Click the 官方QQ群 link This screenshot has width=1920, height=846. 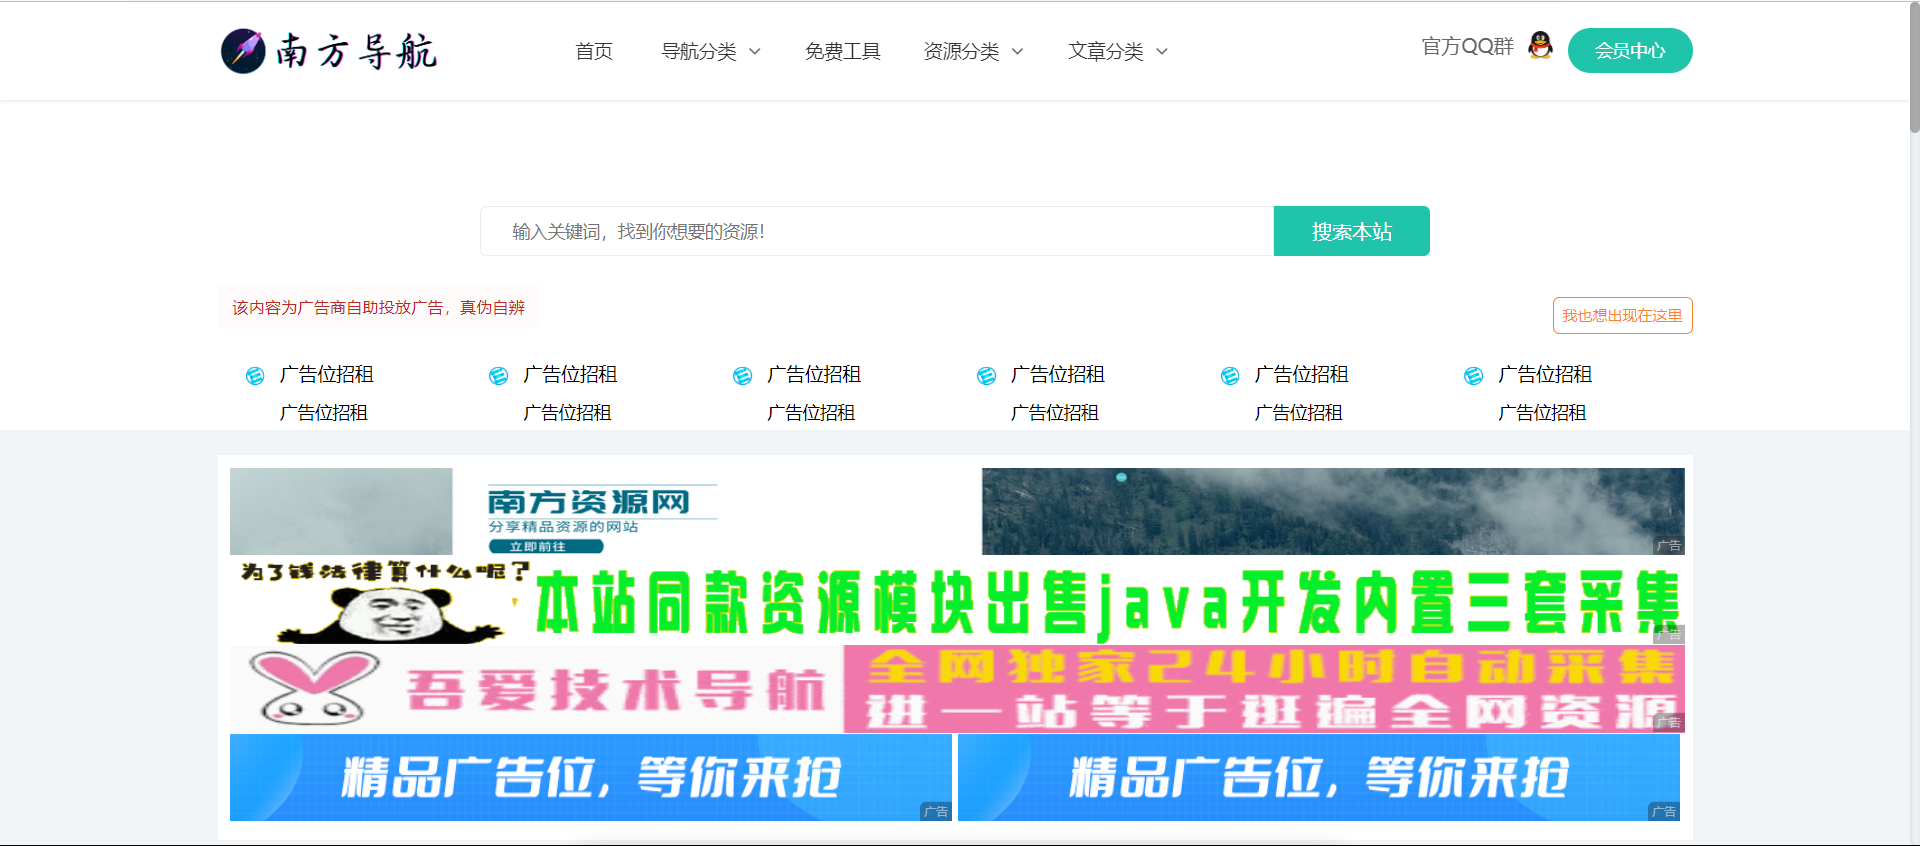click(x=1467, y=46)
